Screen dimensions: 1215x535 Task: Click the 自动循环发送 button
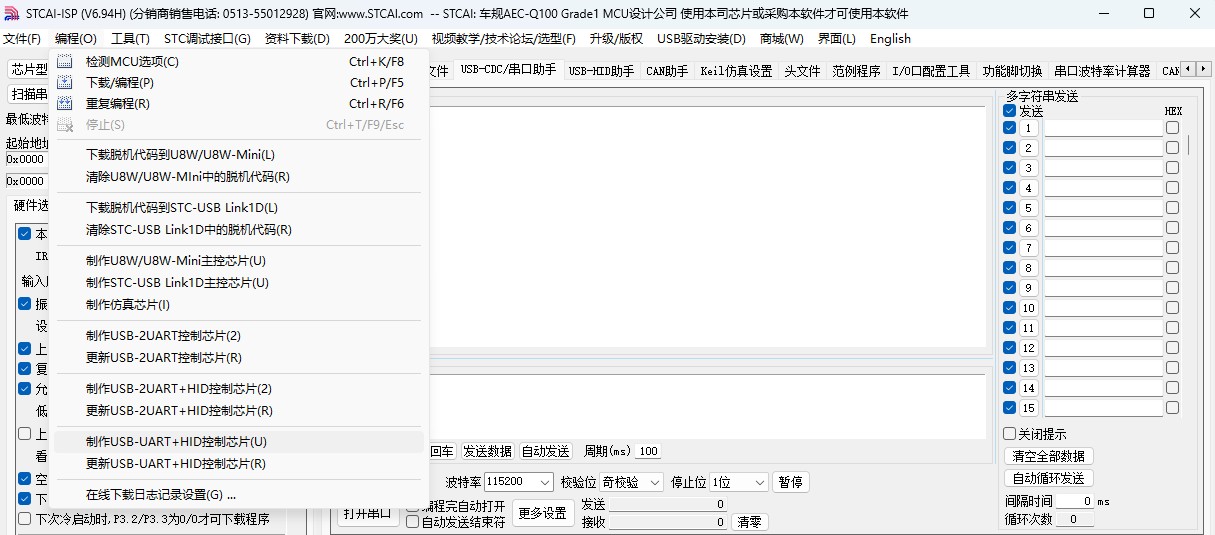click(x=1048, y=478)
